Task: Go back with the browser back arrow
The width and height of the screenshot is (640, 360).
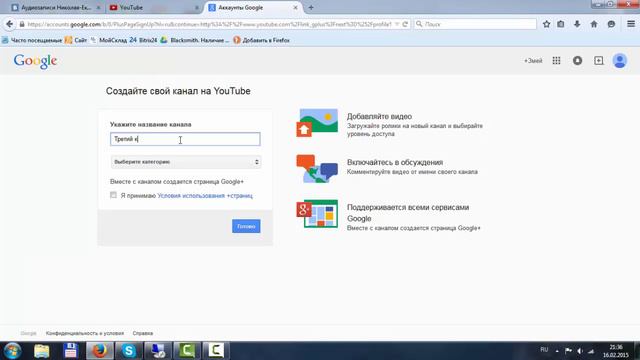Action: (x=9, y=24)
